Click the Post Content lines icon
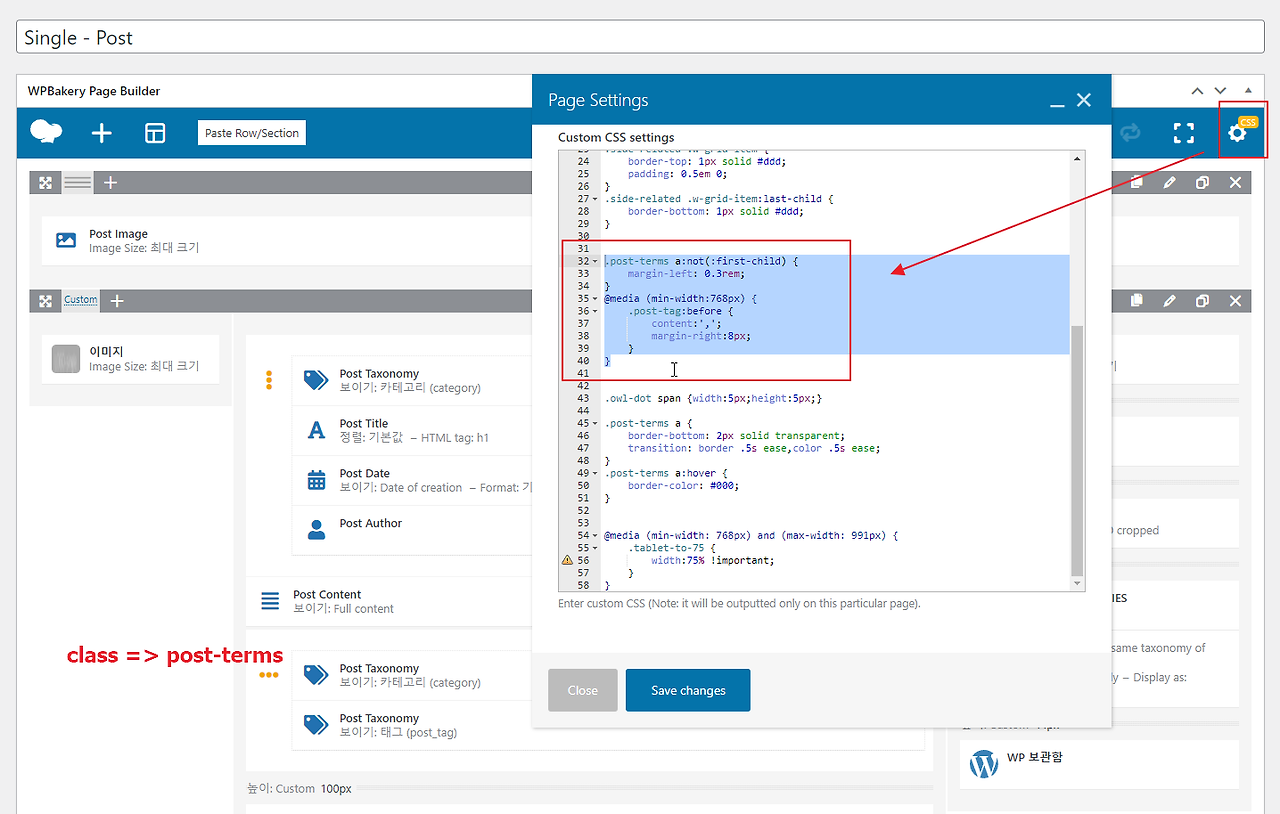This screenshot has width=1280, height=814. click(x=270, y=601)
